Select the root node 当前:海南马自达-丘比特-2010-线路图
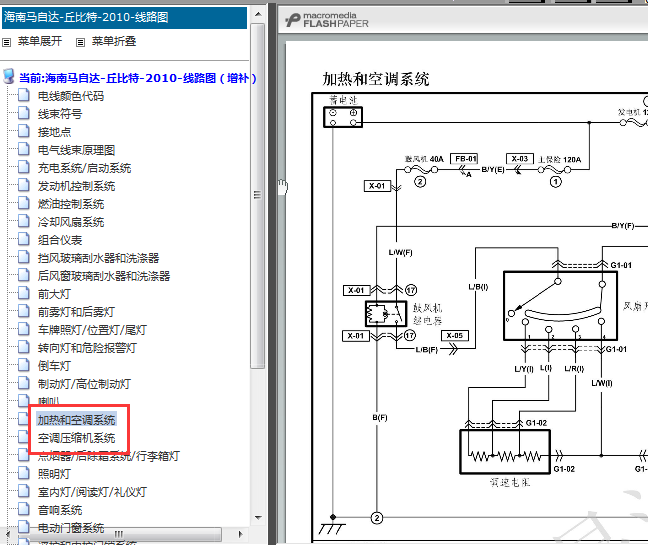 click(138, 78)
